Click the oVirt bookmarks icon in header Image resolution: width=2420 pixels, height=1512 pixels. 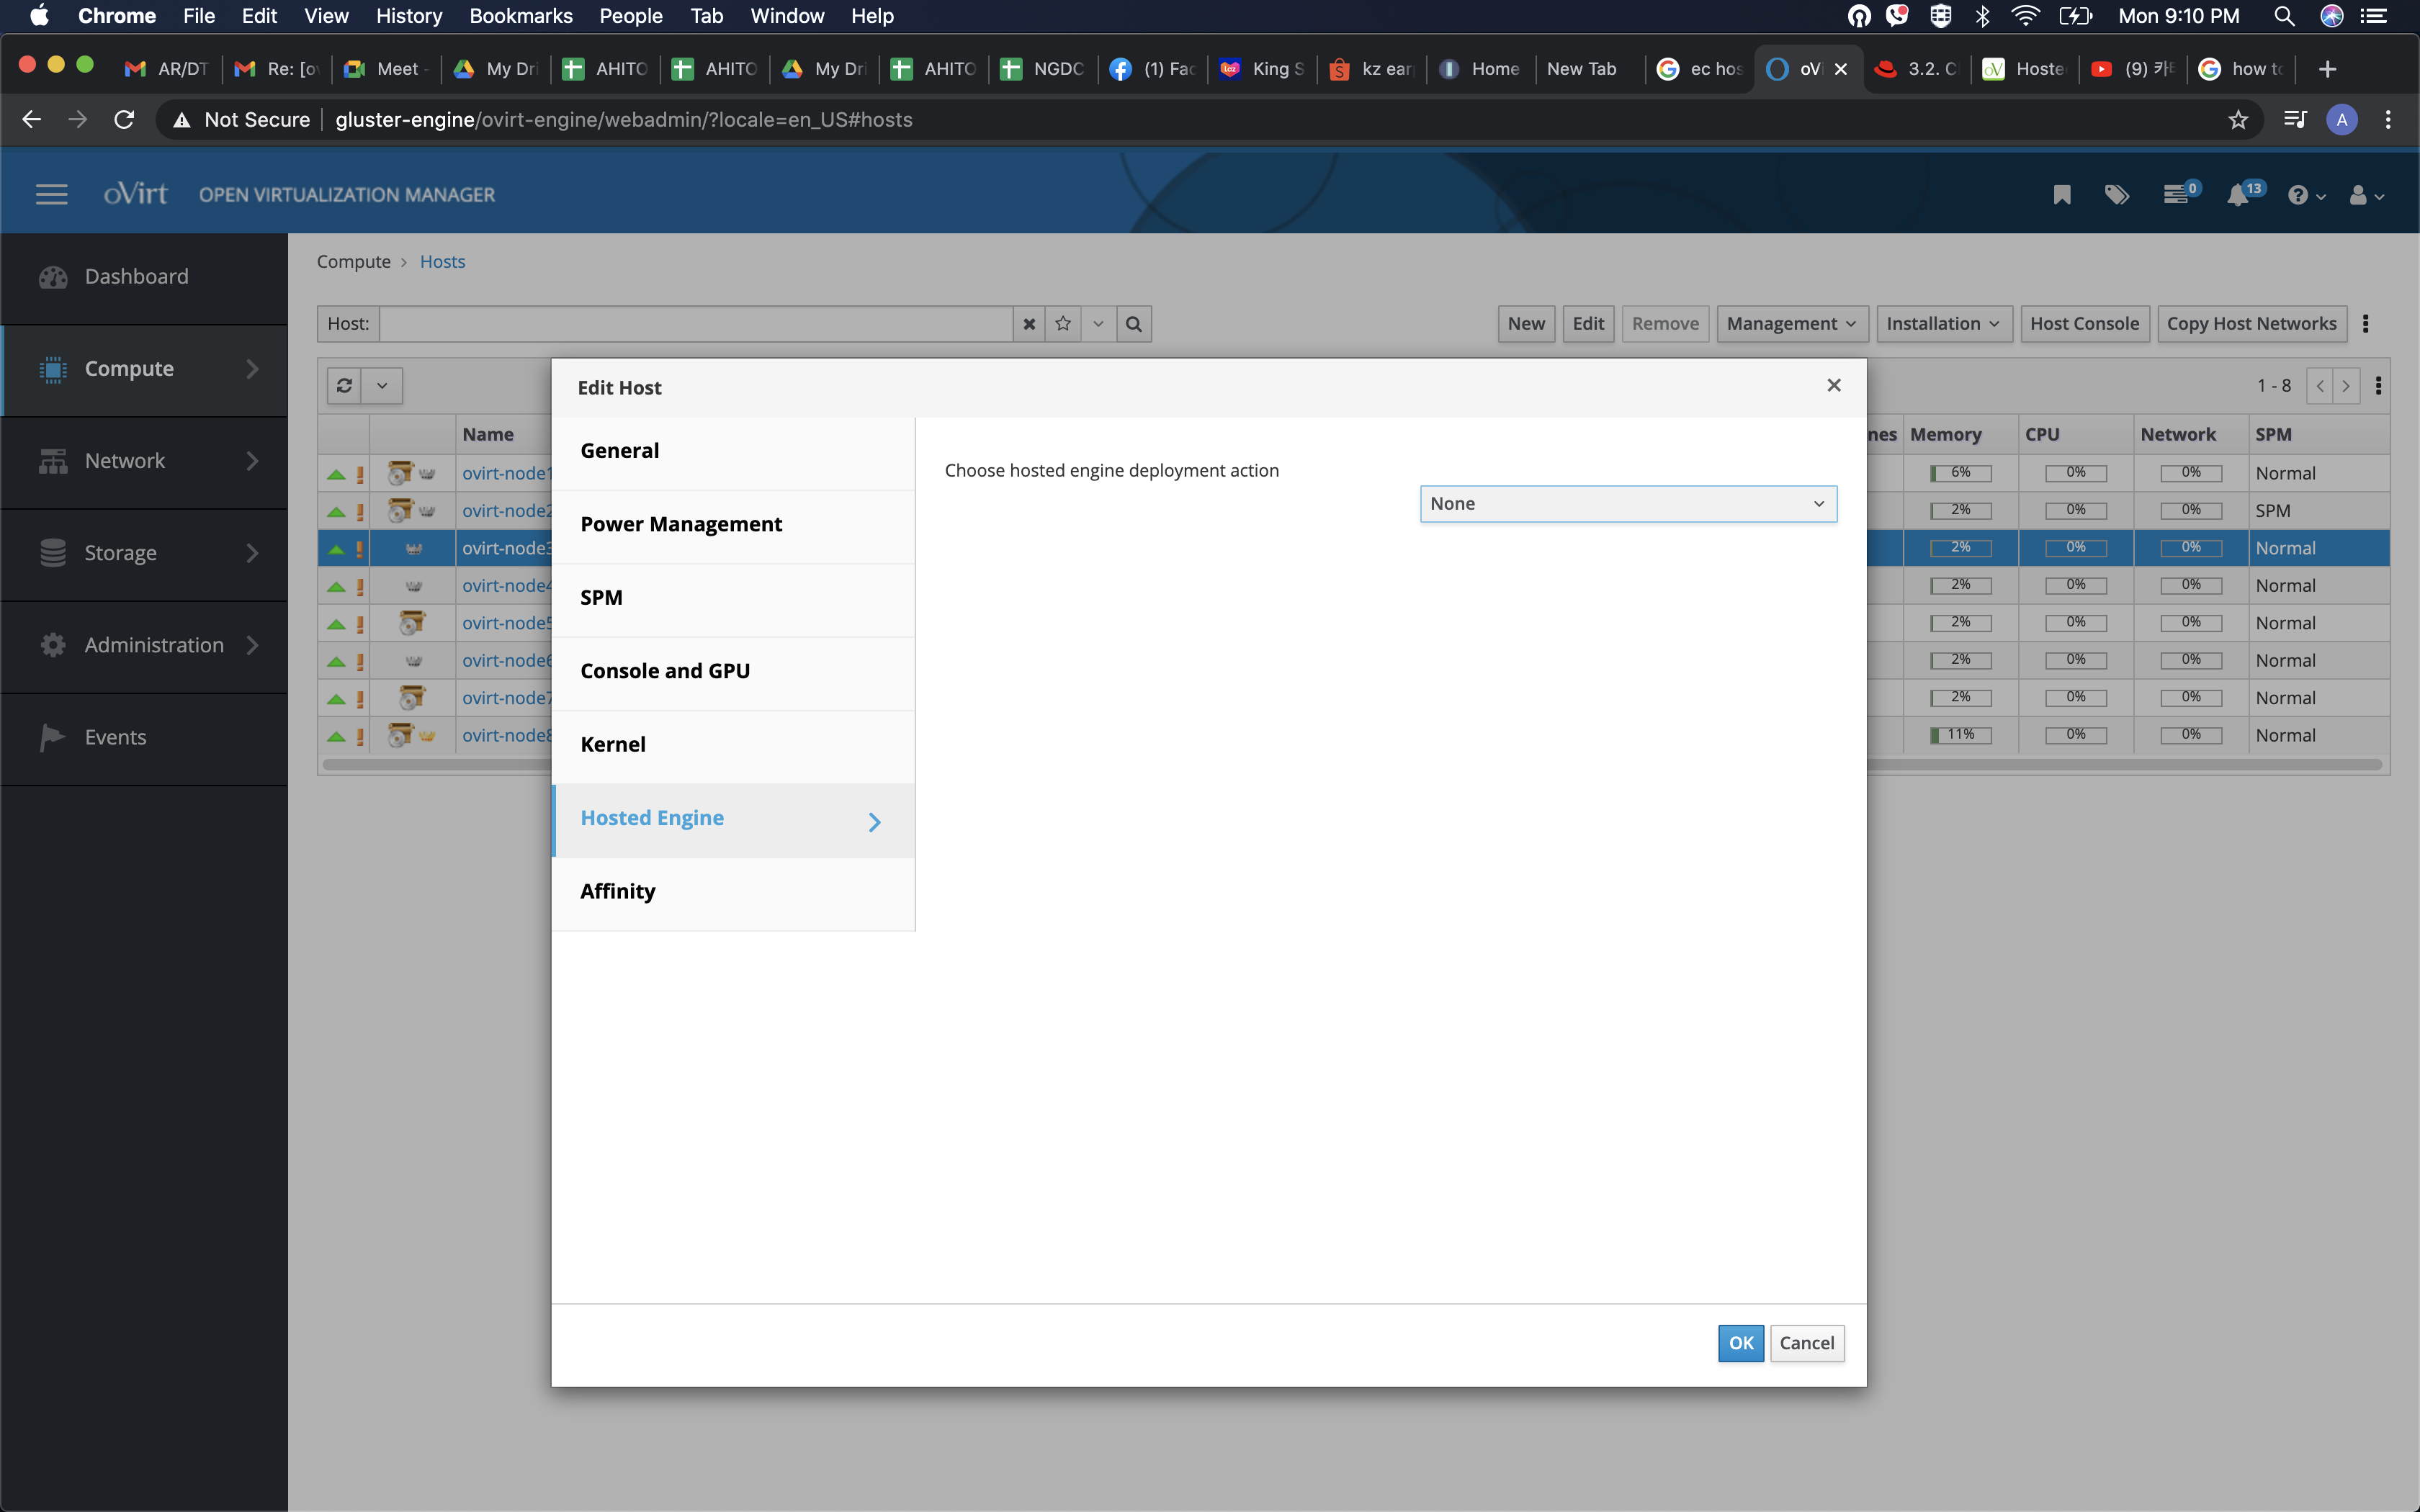click(2061, 195)
